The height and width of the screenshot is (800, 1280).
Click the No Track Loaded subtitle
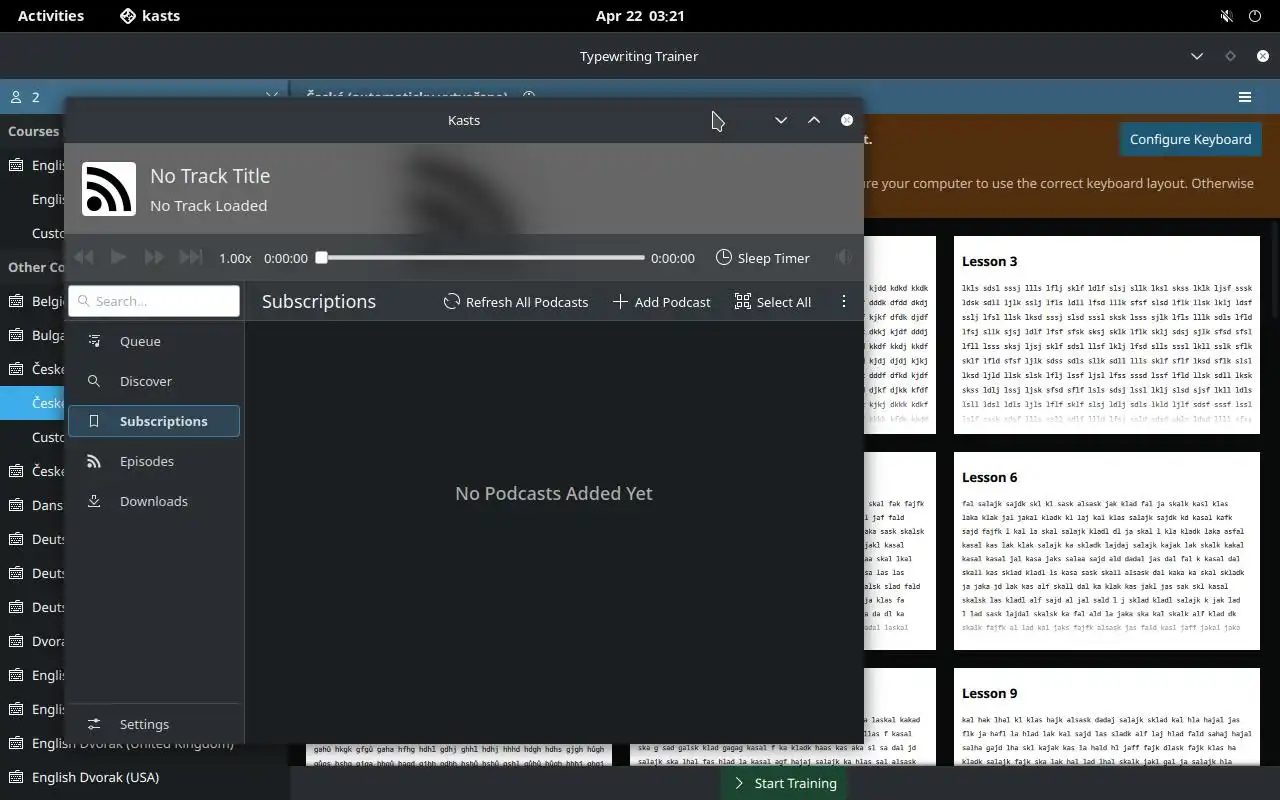208,206
